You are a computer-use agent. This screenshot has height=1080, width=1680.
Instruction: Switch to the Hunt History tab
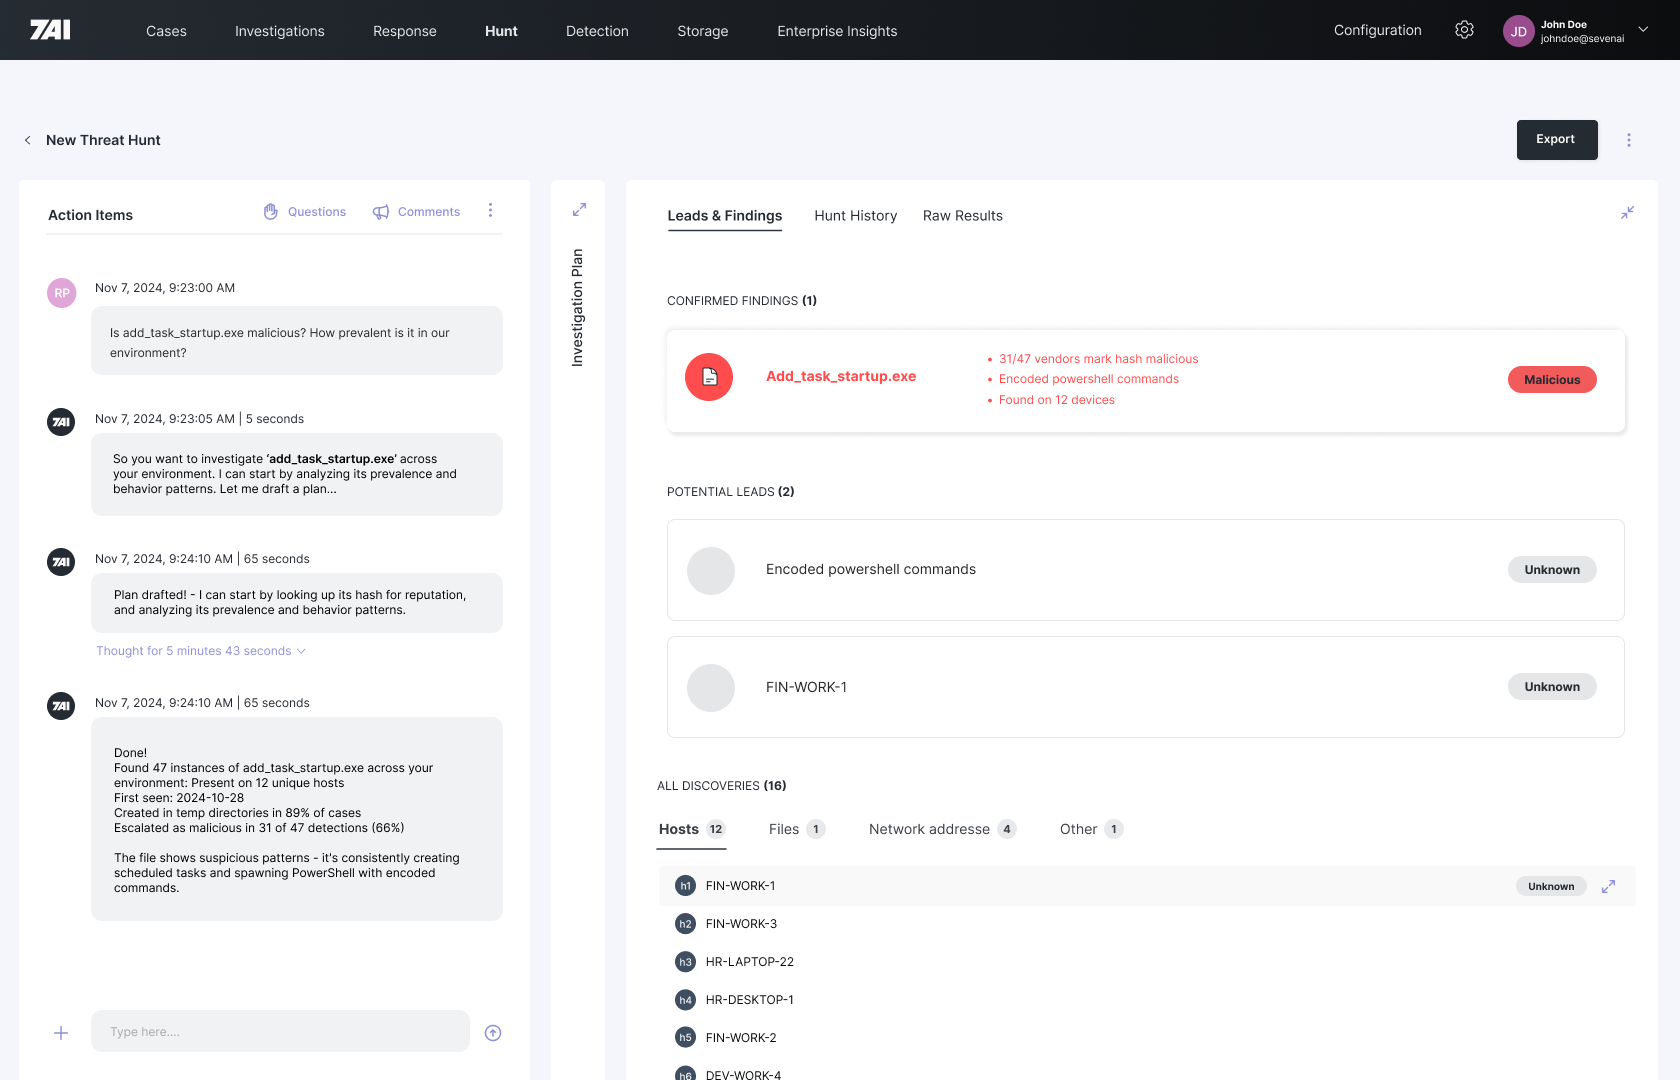(855, 216)
